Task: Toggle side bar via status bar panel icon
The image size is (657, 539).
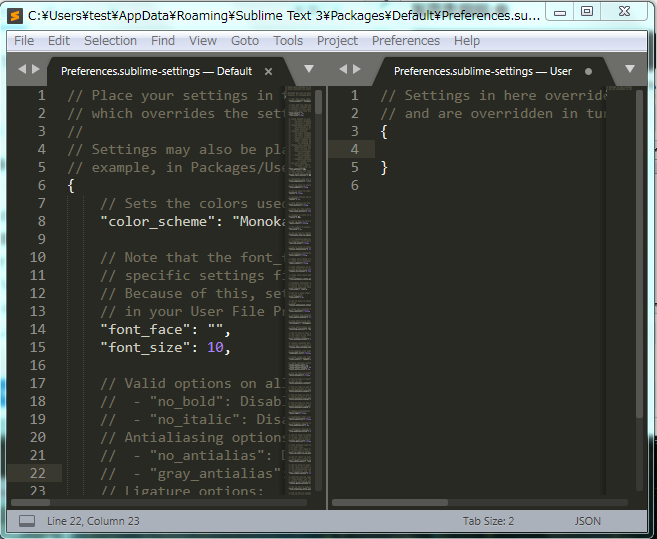Action: (27, 521)
